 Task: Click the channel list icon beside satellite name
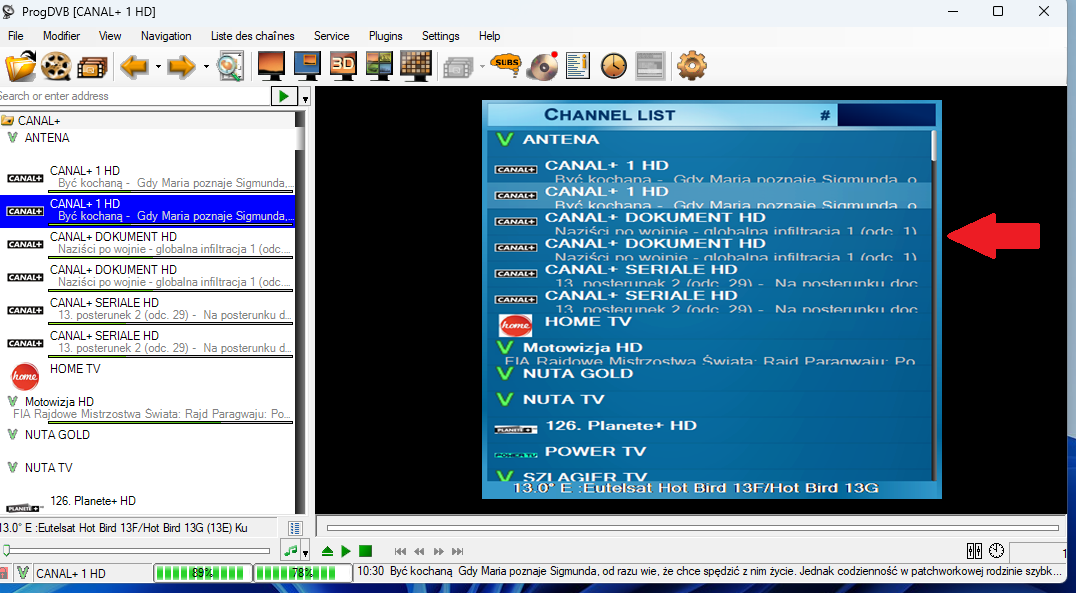point(295,528)
